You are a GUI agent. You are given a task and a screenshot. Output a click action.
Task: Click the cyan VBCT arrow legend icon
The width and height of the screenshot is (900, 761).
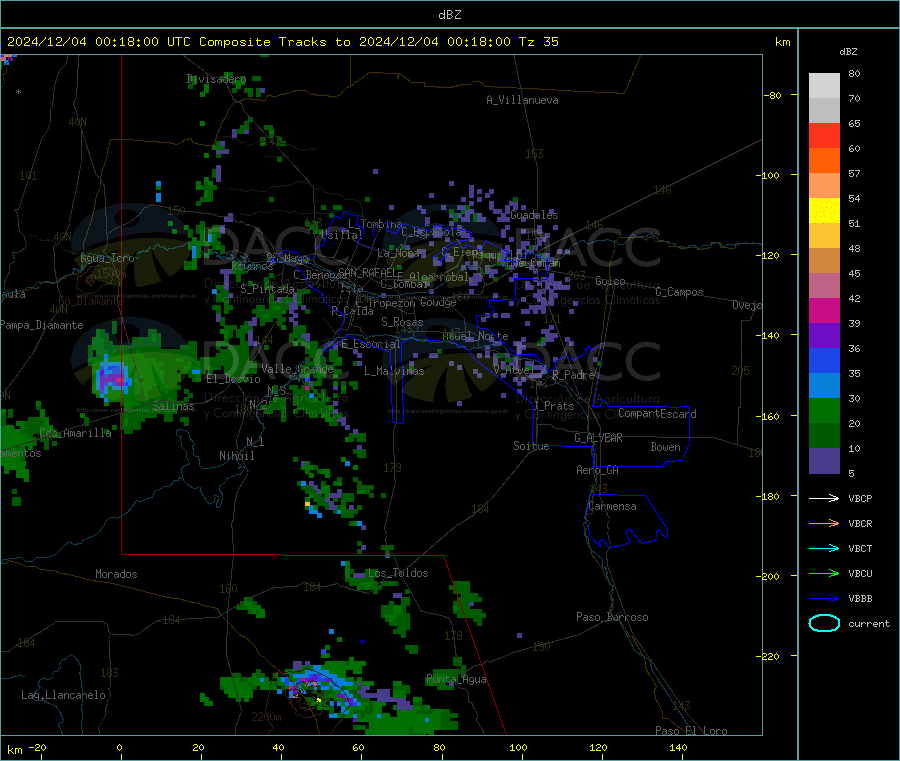coord(824,549)
